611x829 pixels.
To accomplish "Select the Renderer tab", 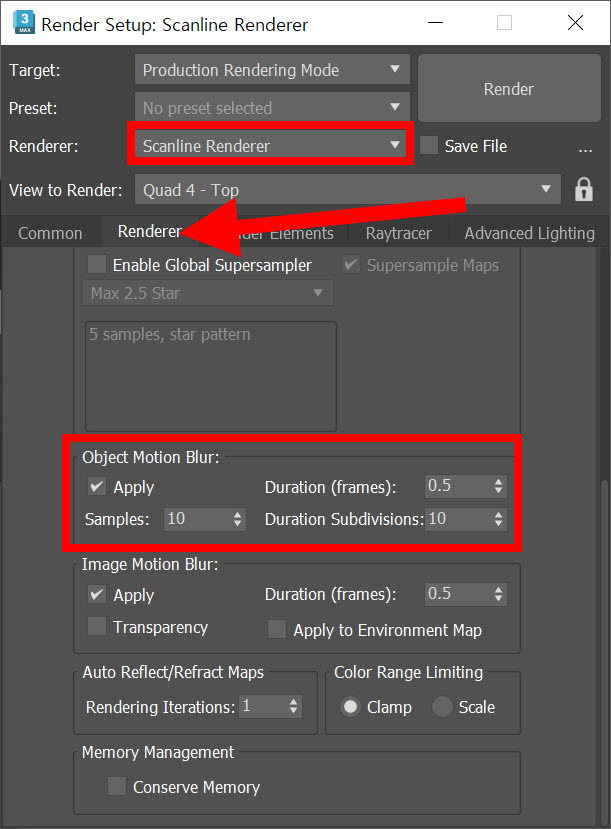I will pos(150,231).
